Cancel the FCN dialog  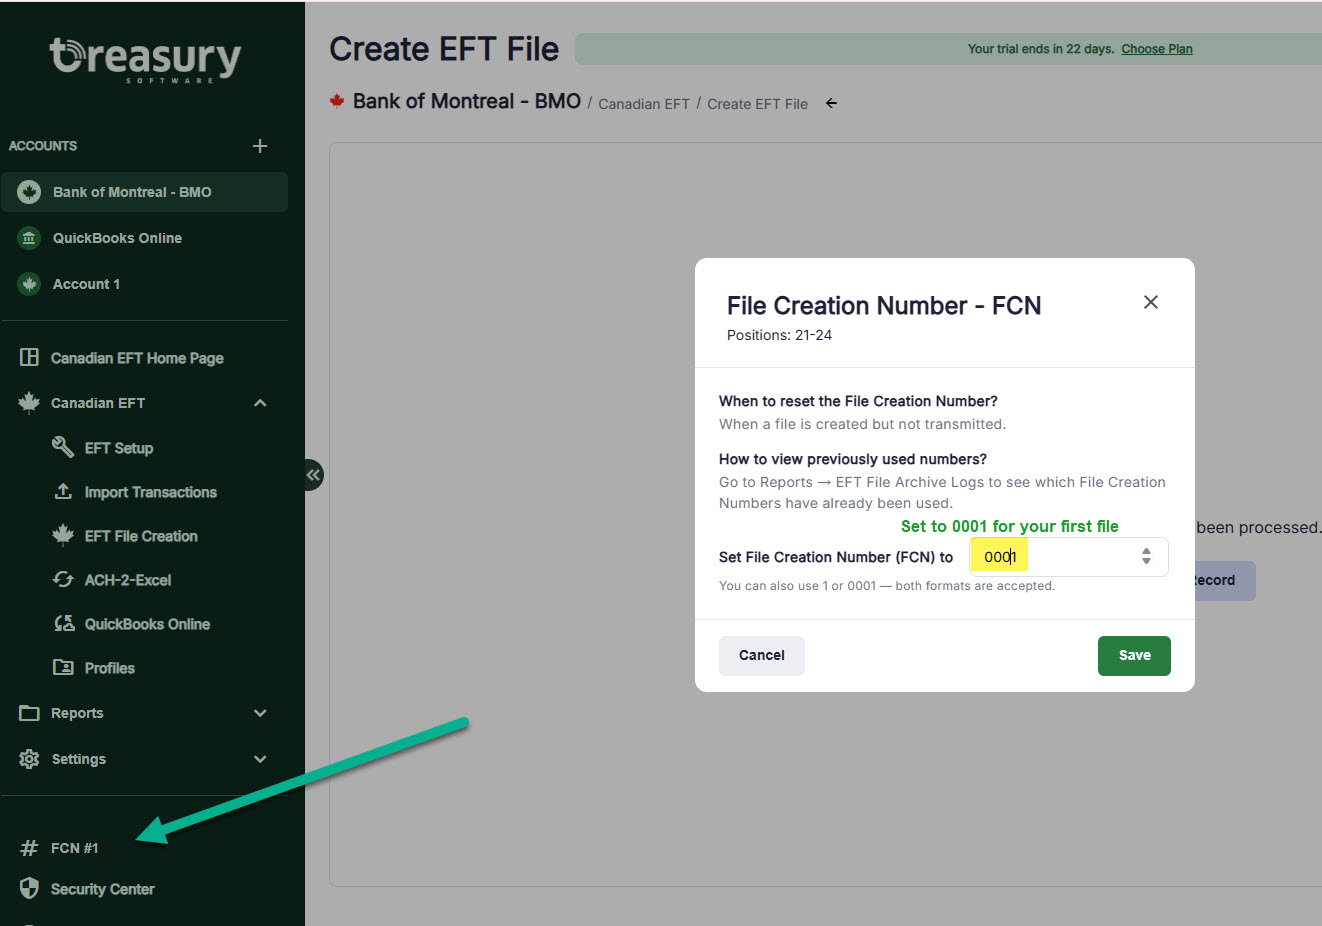pos(762,656)
